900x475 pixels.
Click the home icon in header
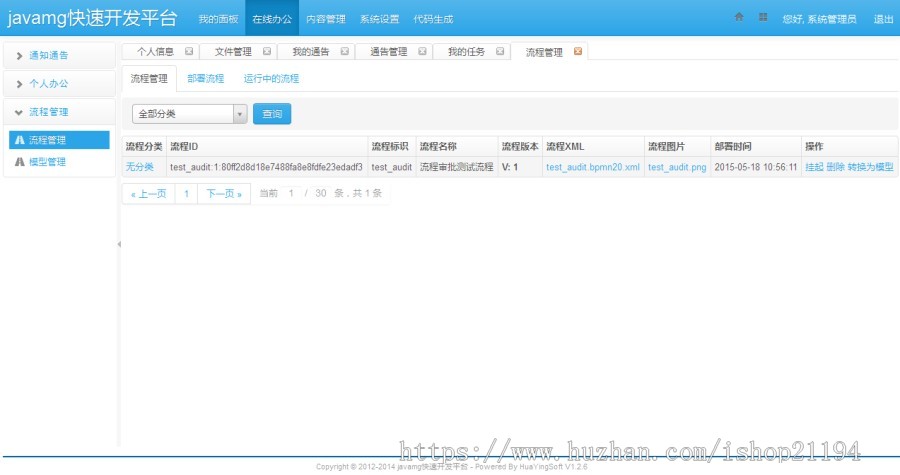(739, 17)
